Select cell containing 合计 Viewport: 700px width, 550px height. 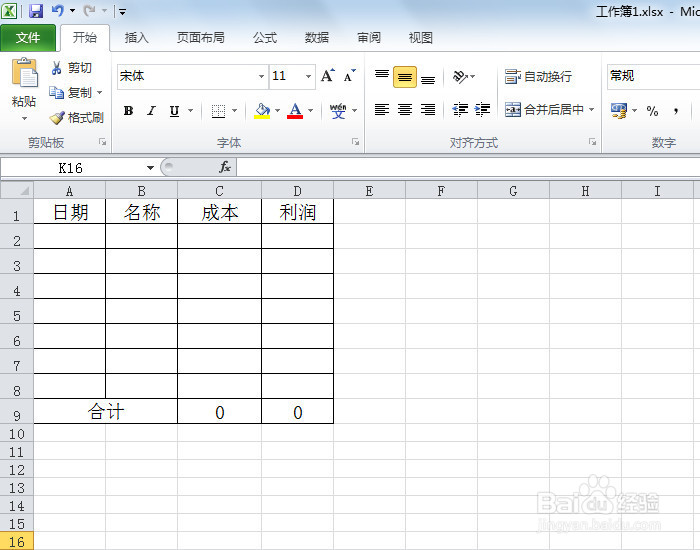[x=106, y=411]
